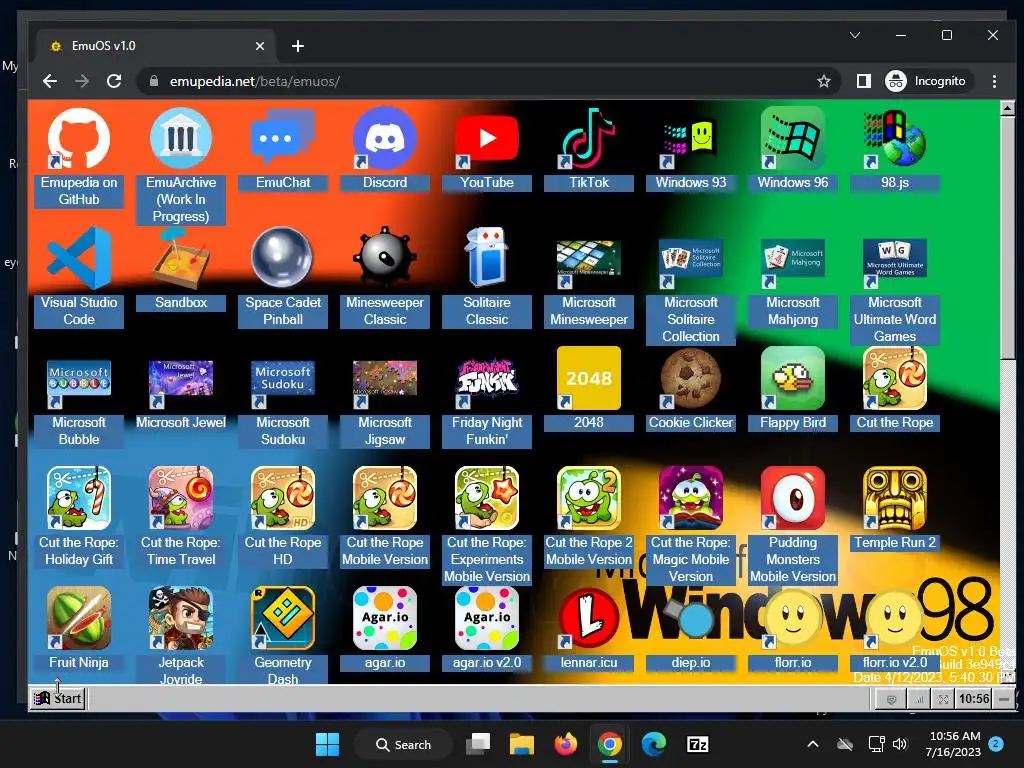Open the Microsoft Jigsaw icon
1024x768 pixels.
(x=385, y=384)
